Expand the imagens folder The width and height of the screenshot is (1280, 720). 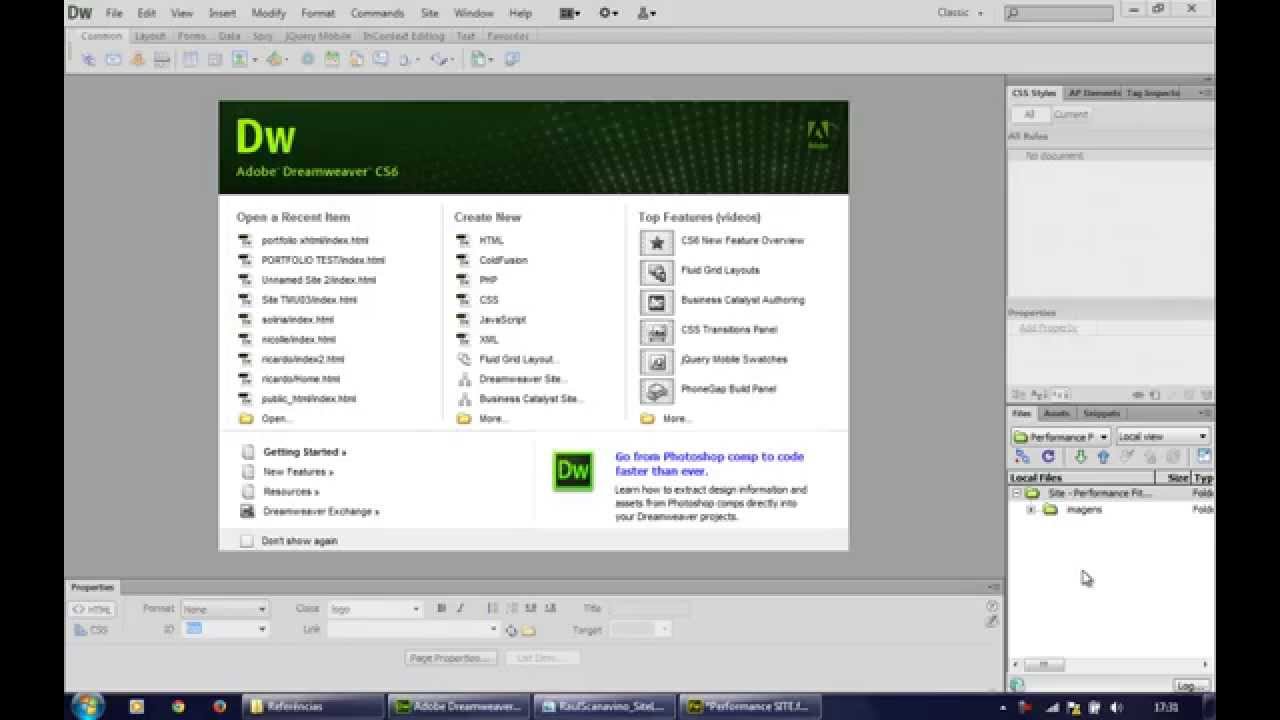[x=1030, y=510]
